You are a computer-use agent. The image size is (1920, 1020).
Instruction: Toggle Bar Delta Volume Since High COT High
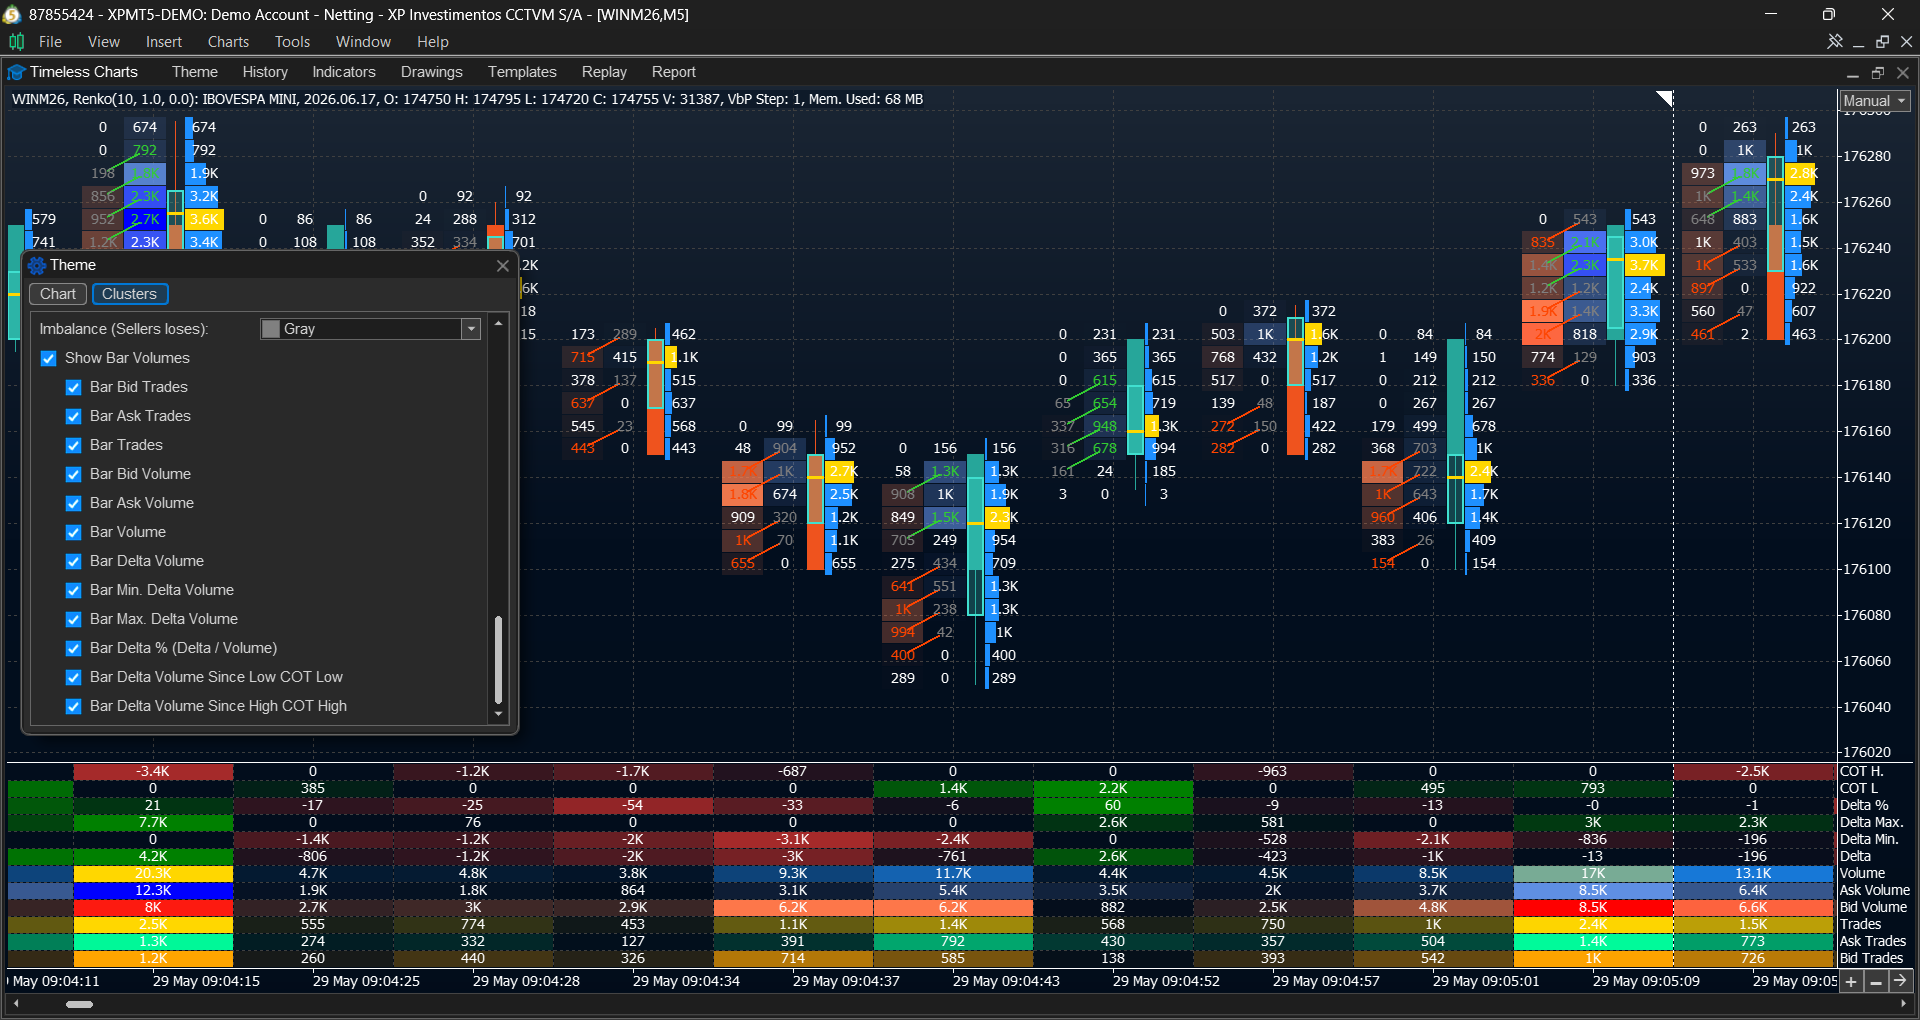(x=73, y=706)
